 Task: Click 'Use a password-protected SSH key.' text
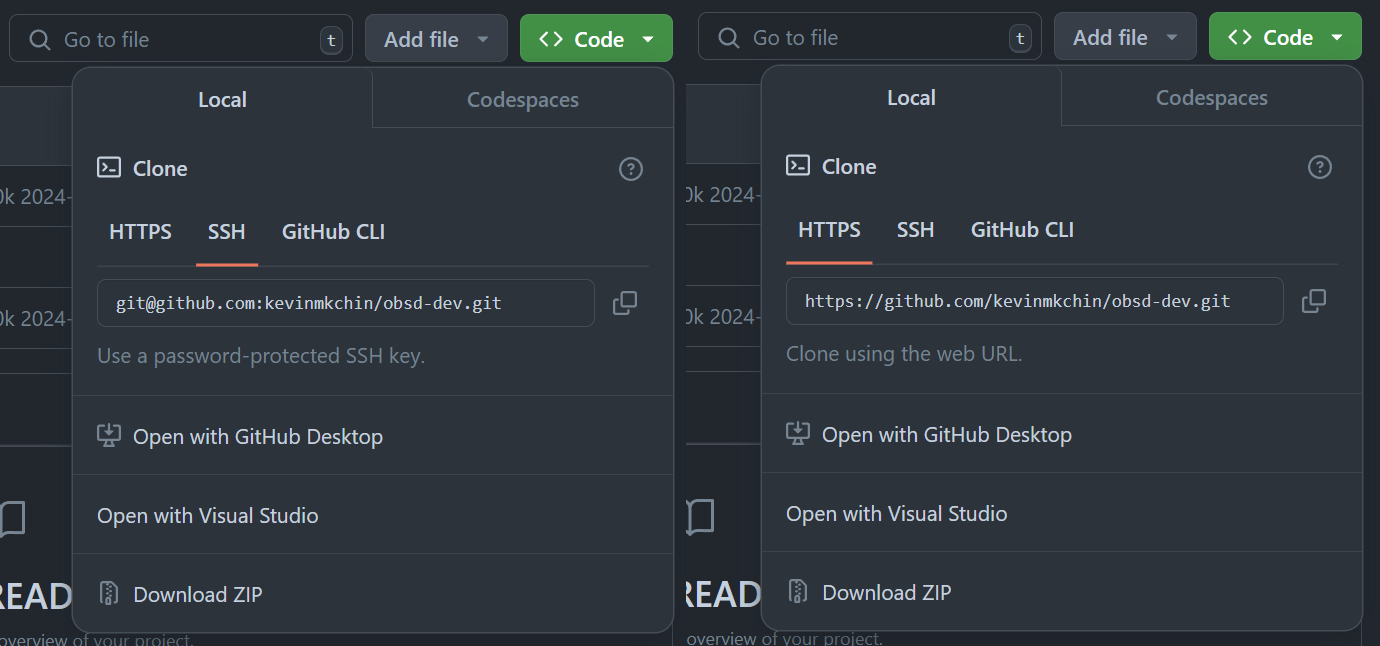261,356
